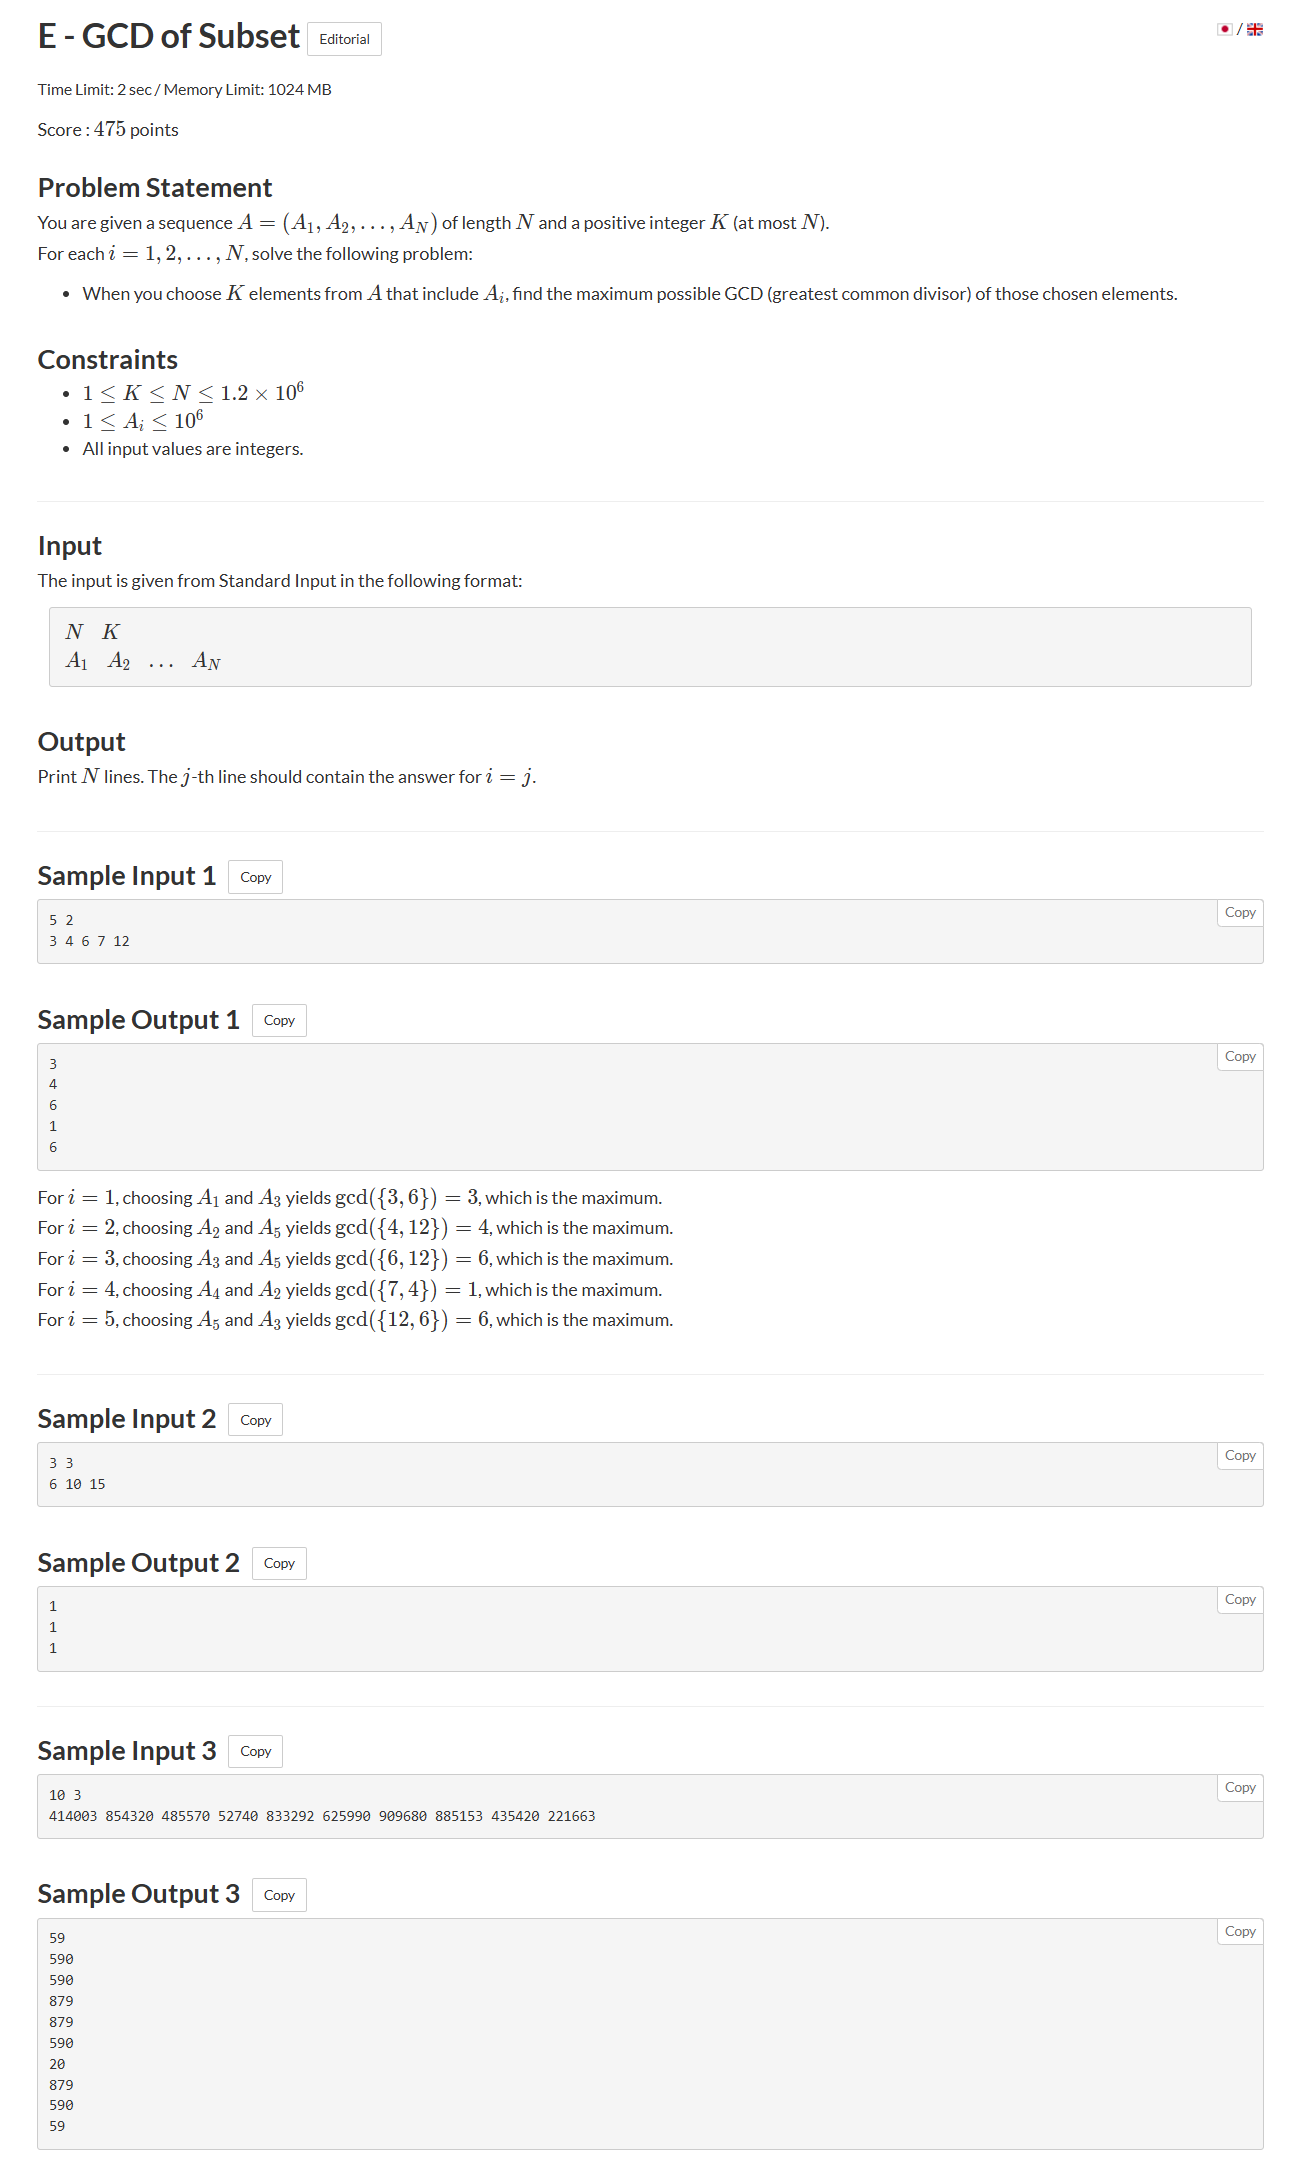
Task: Switch language with the UK flag icon
Action: [1255, 29]
